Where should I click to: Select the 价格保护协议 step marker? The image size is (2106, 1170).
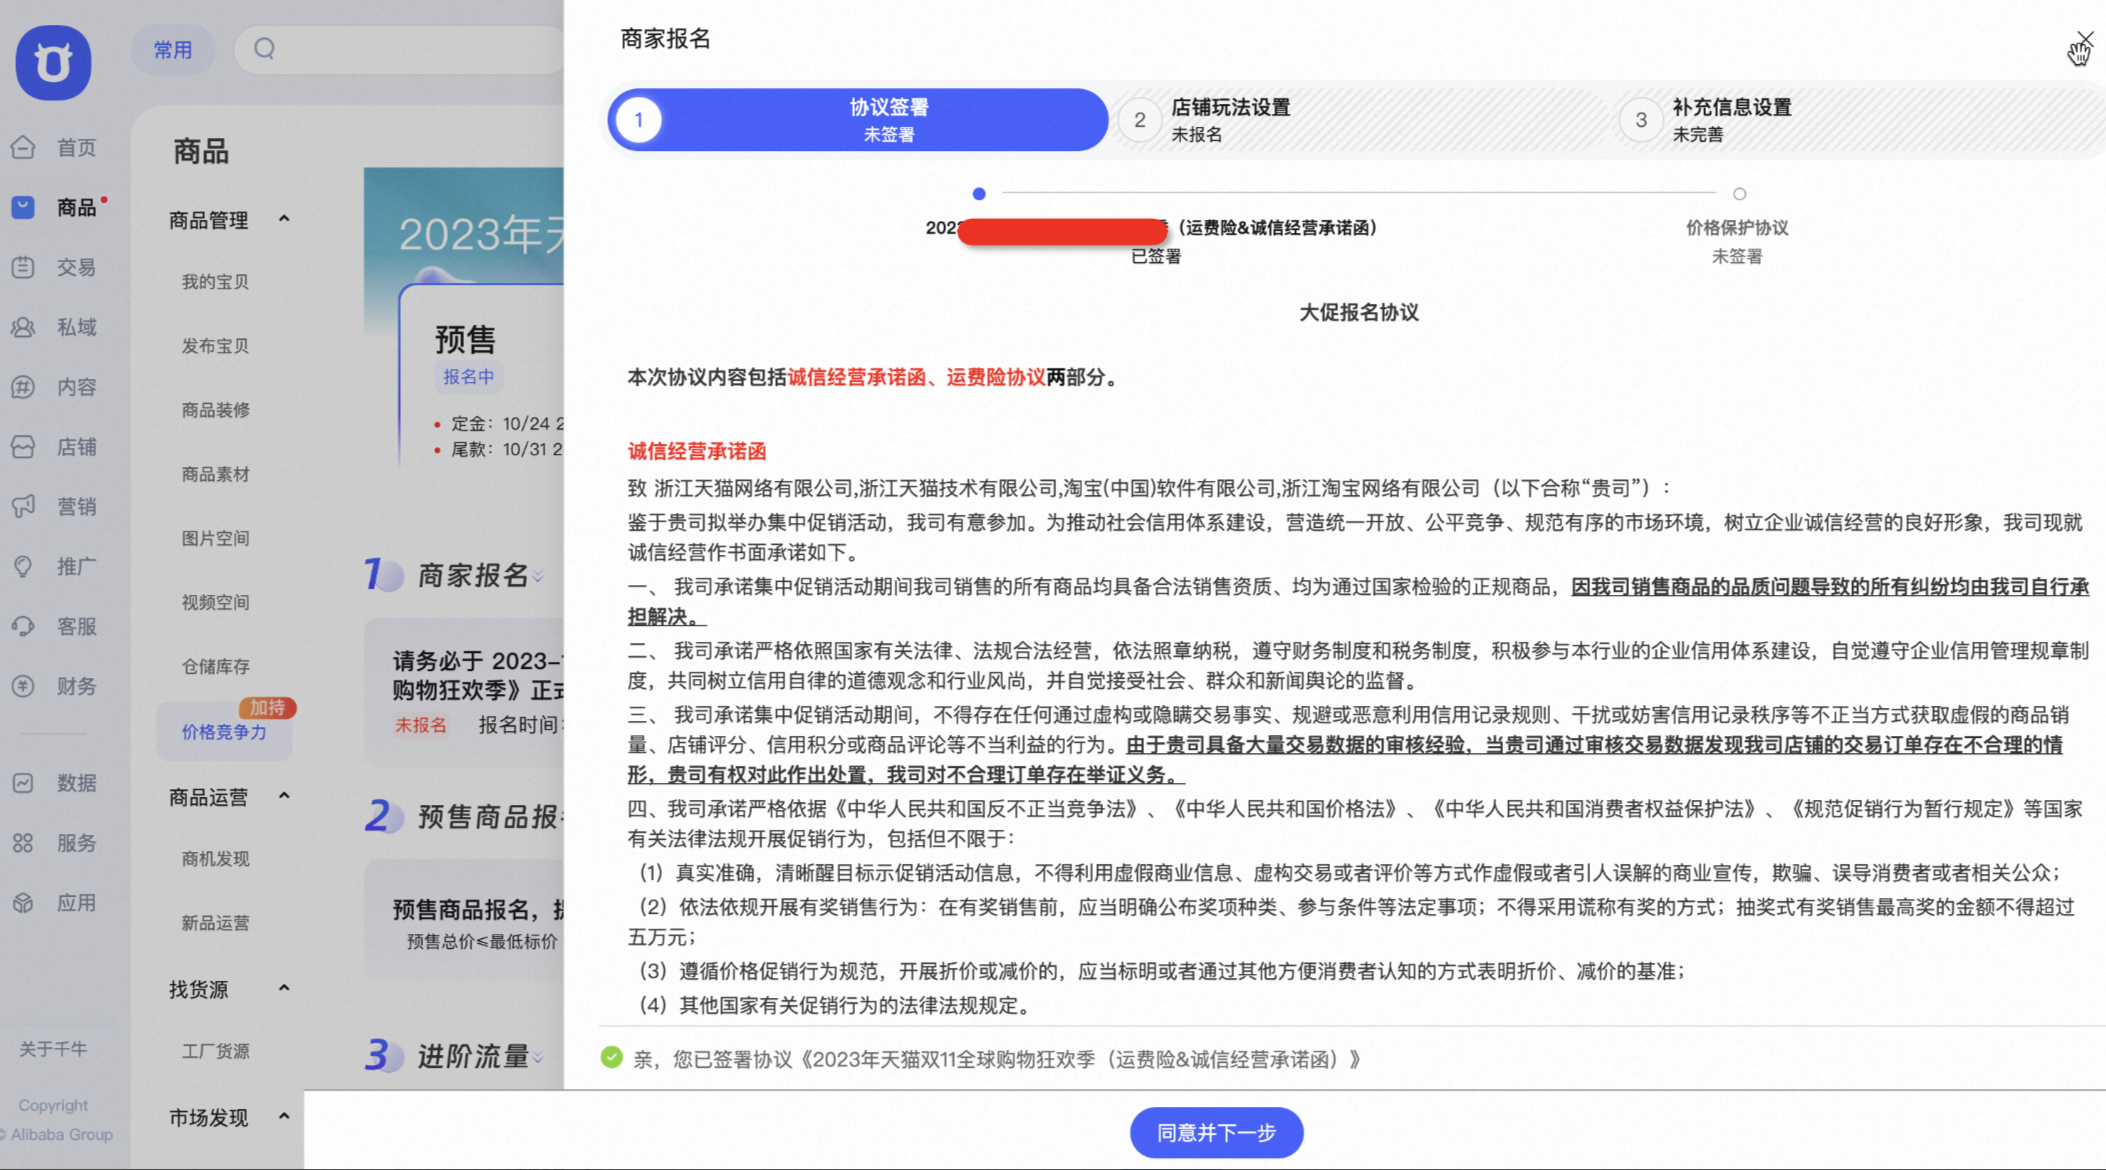click(1739, 194)
